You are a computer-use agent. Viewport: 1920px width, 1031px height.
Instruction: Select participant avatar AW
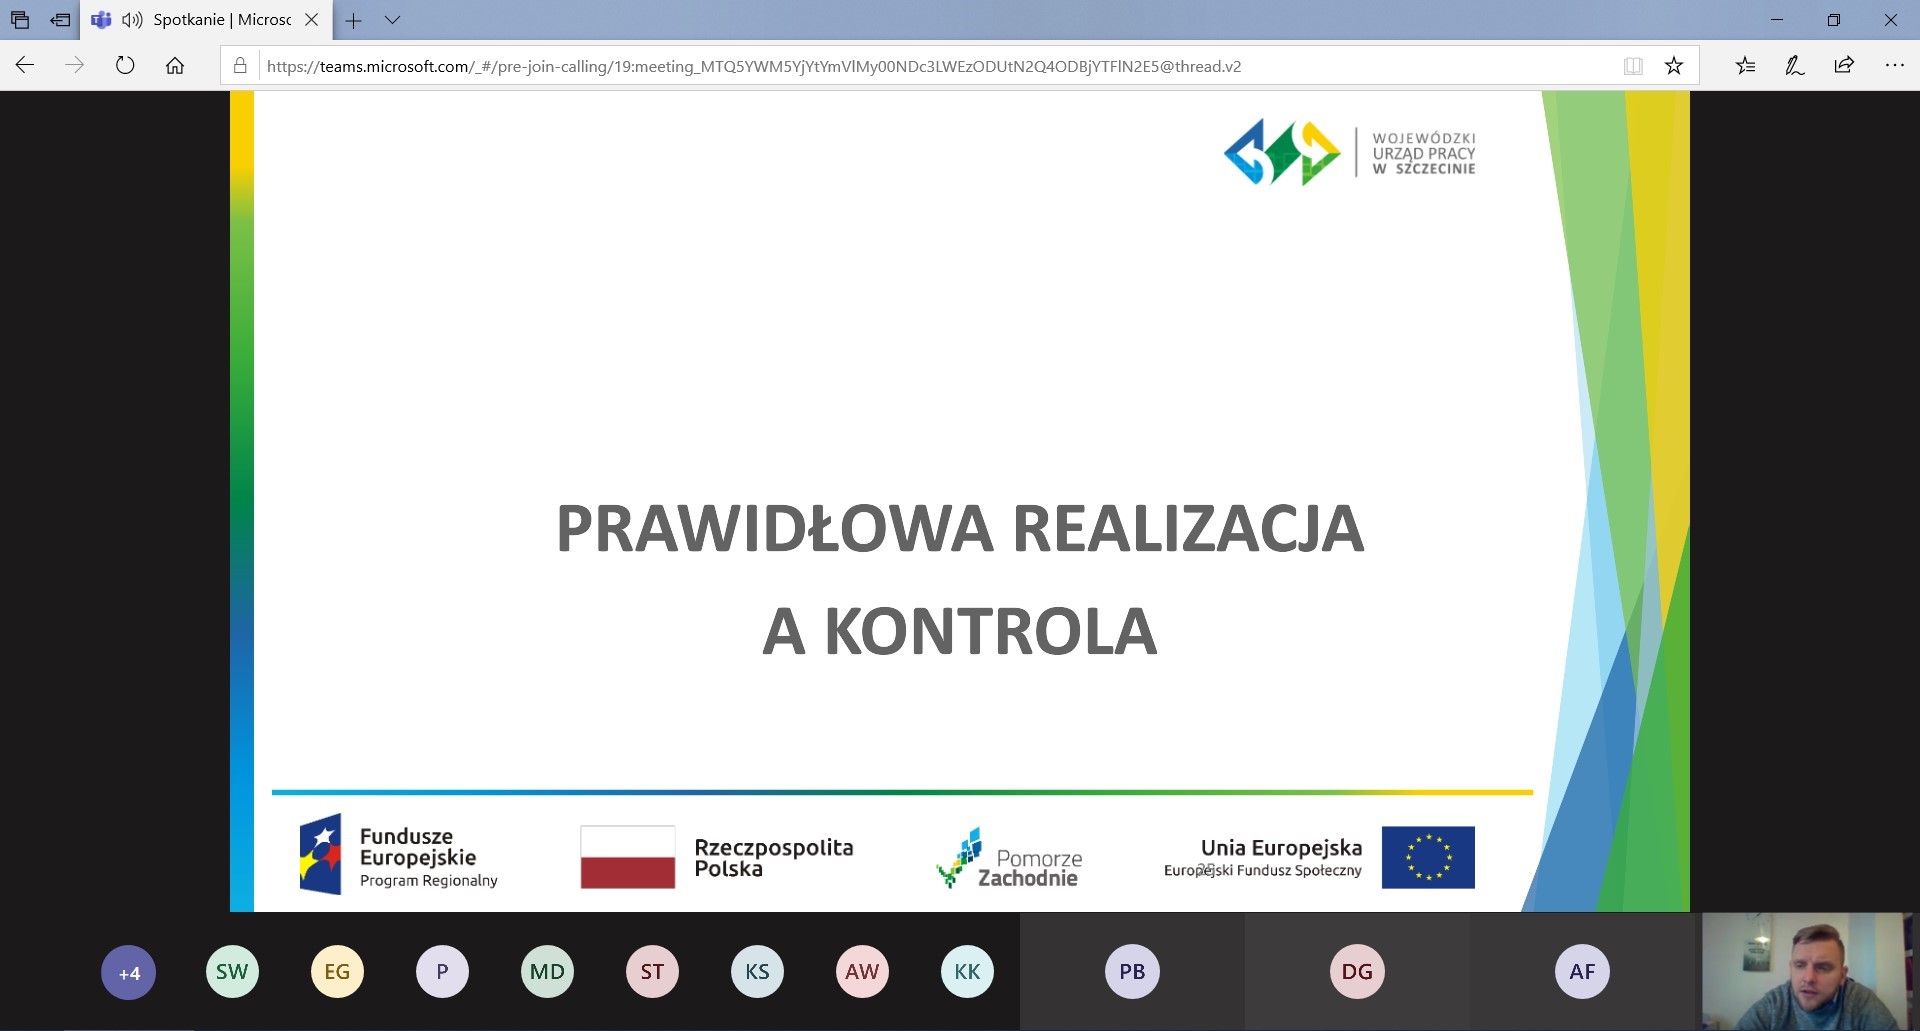[862, 971]
